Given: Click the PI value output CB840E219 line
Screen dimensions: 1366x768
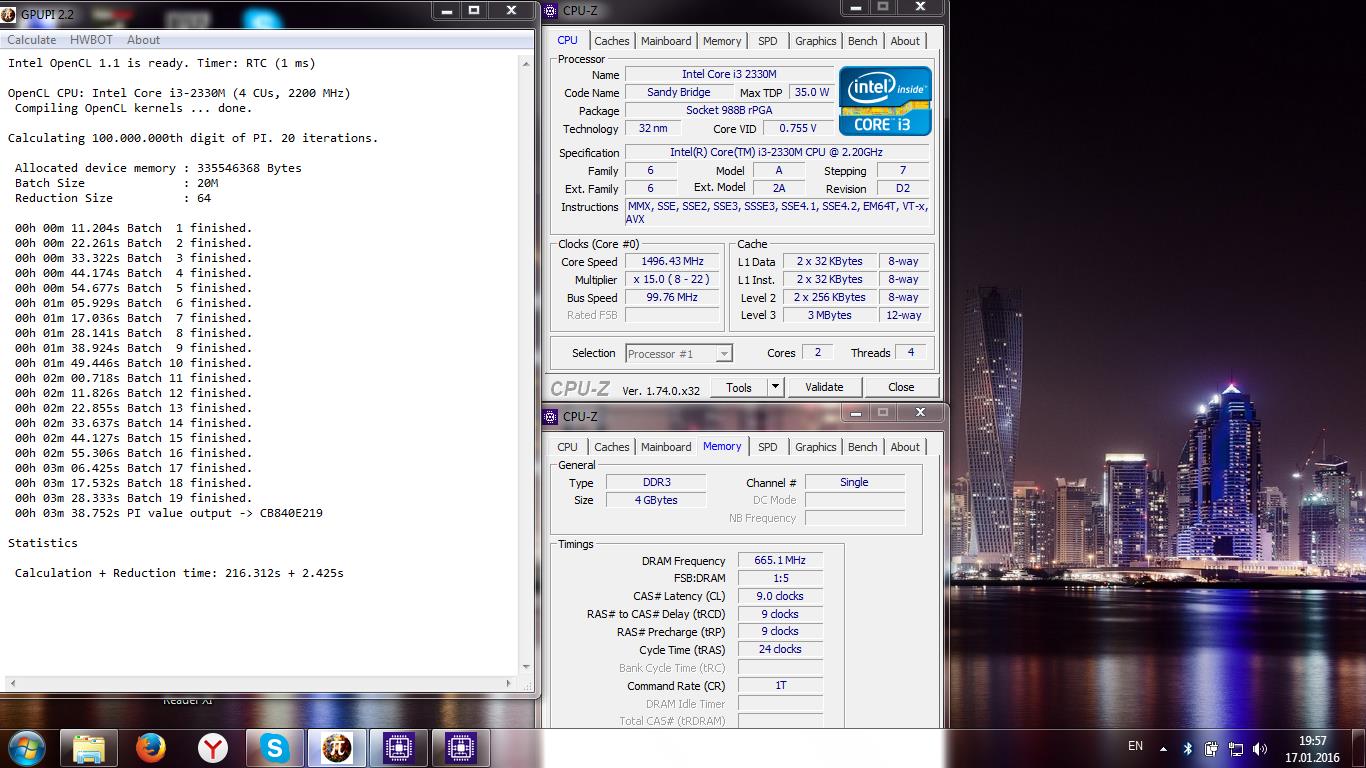Looking at the screenshot, I should 168,513.
